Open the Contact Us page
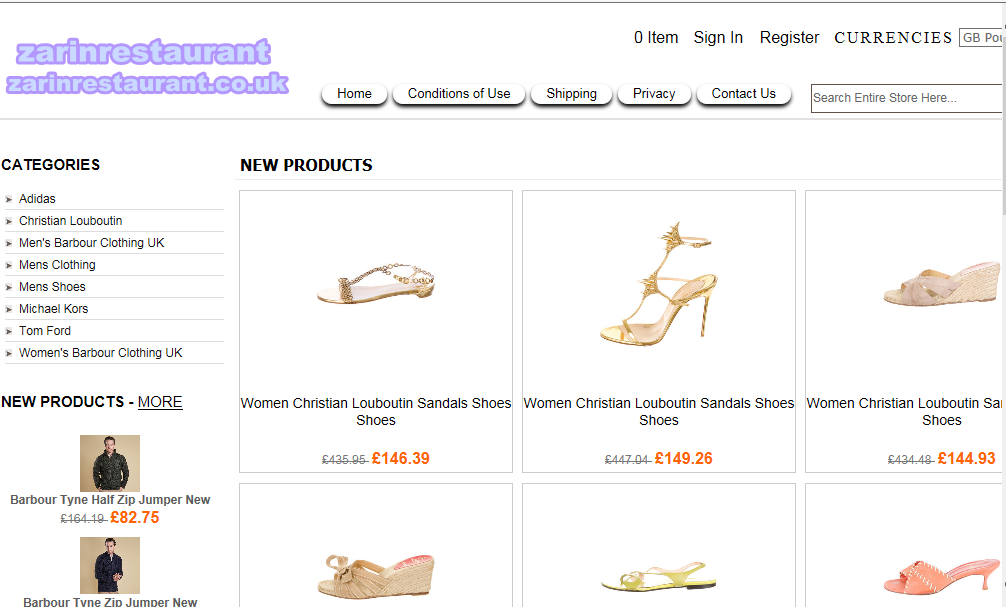The width and height of the screenshot is (1006, 607). pyautogui.click(x=744, y=94)
